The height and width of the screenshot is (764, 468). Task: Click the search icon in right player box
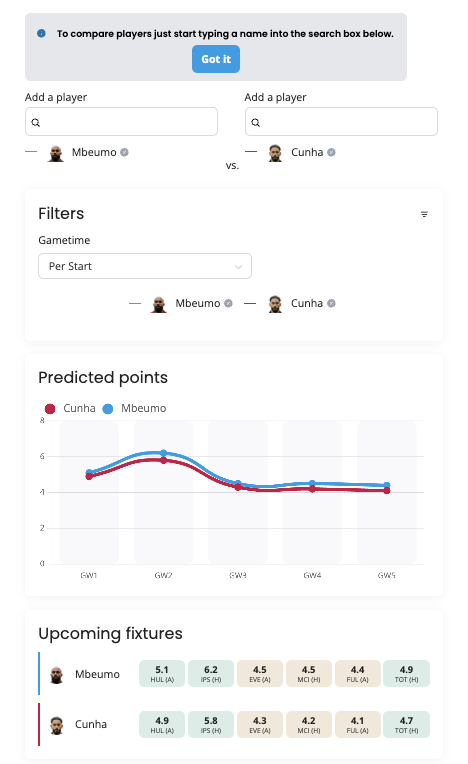click(x=256, y=122)
